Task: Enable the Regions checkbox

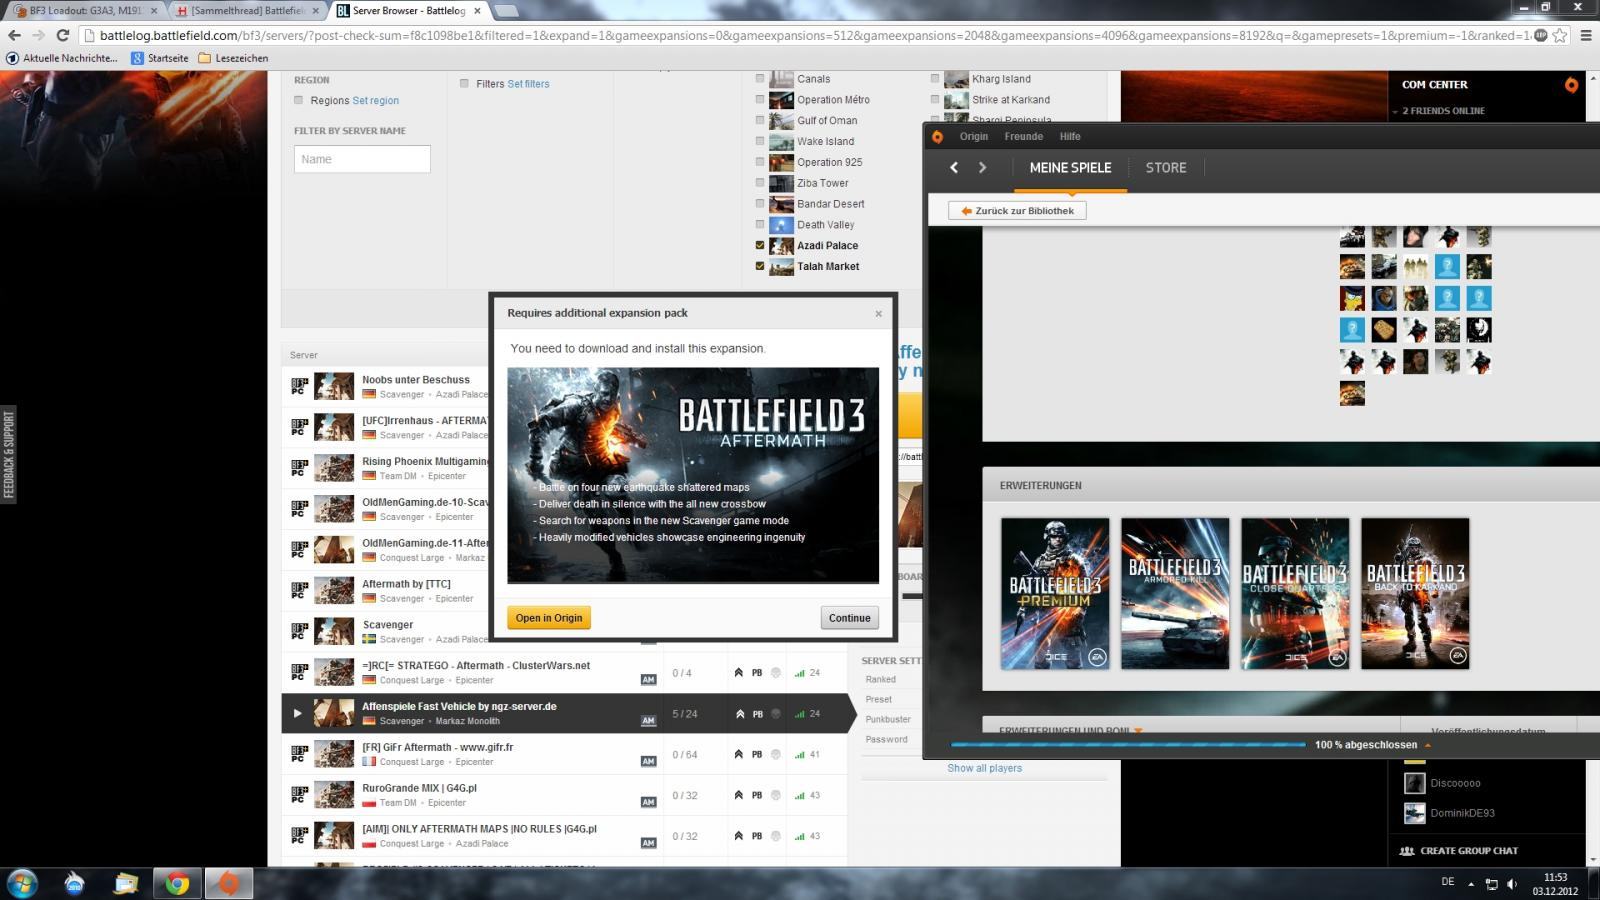Action: [298, 100]
